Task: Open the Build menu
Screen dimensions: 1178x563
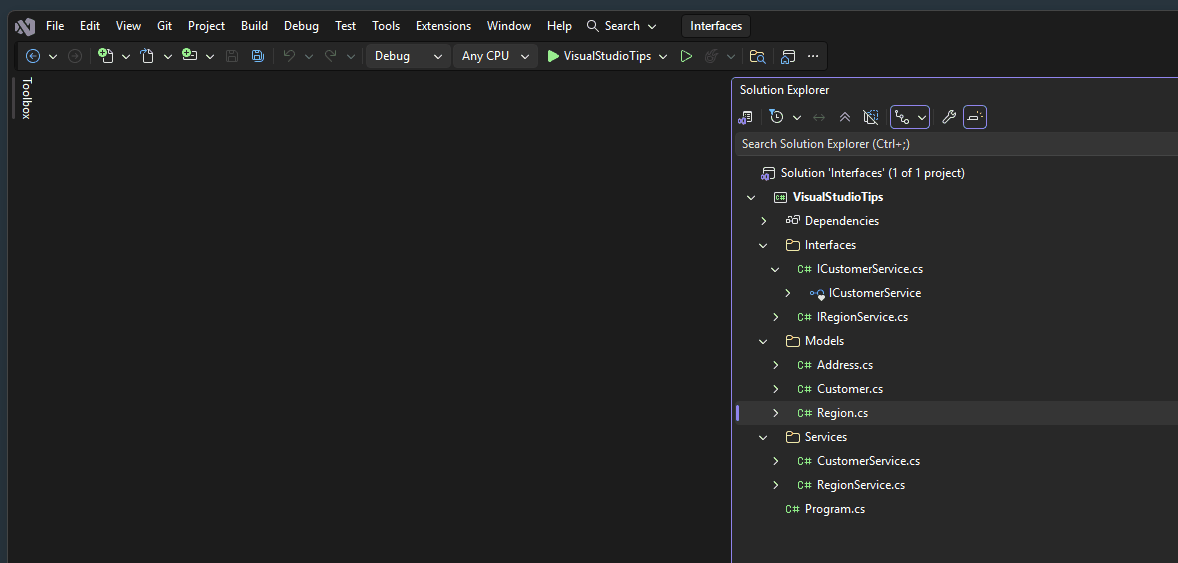Action: click(255, 26)
